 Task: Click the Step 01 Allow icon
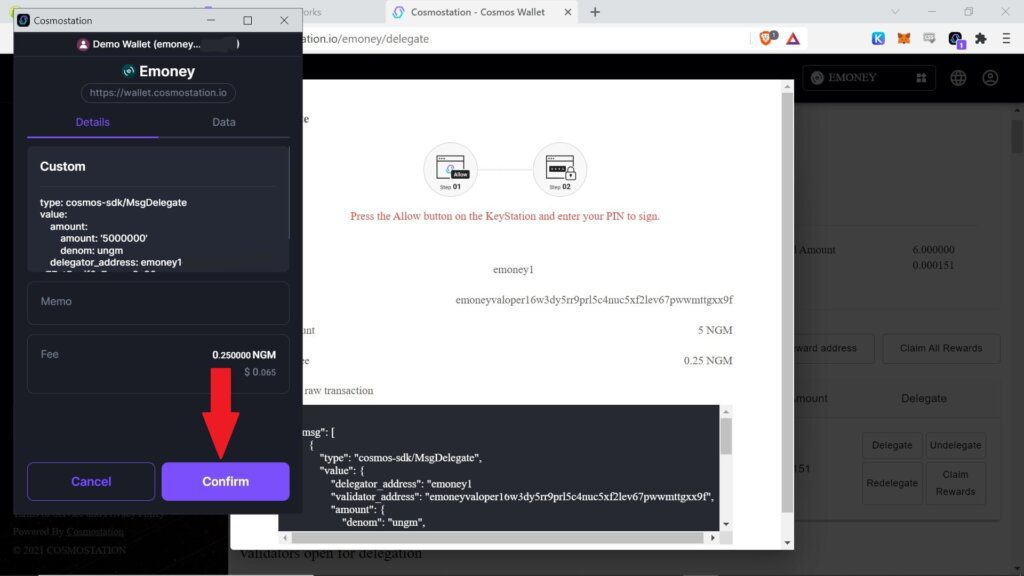tap(451, 170)
